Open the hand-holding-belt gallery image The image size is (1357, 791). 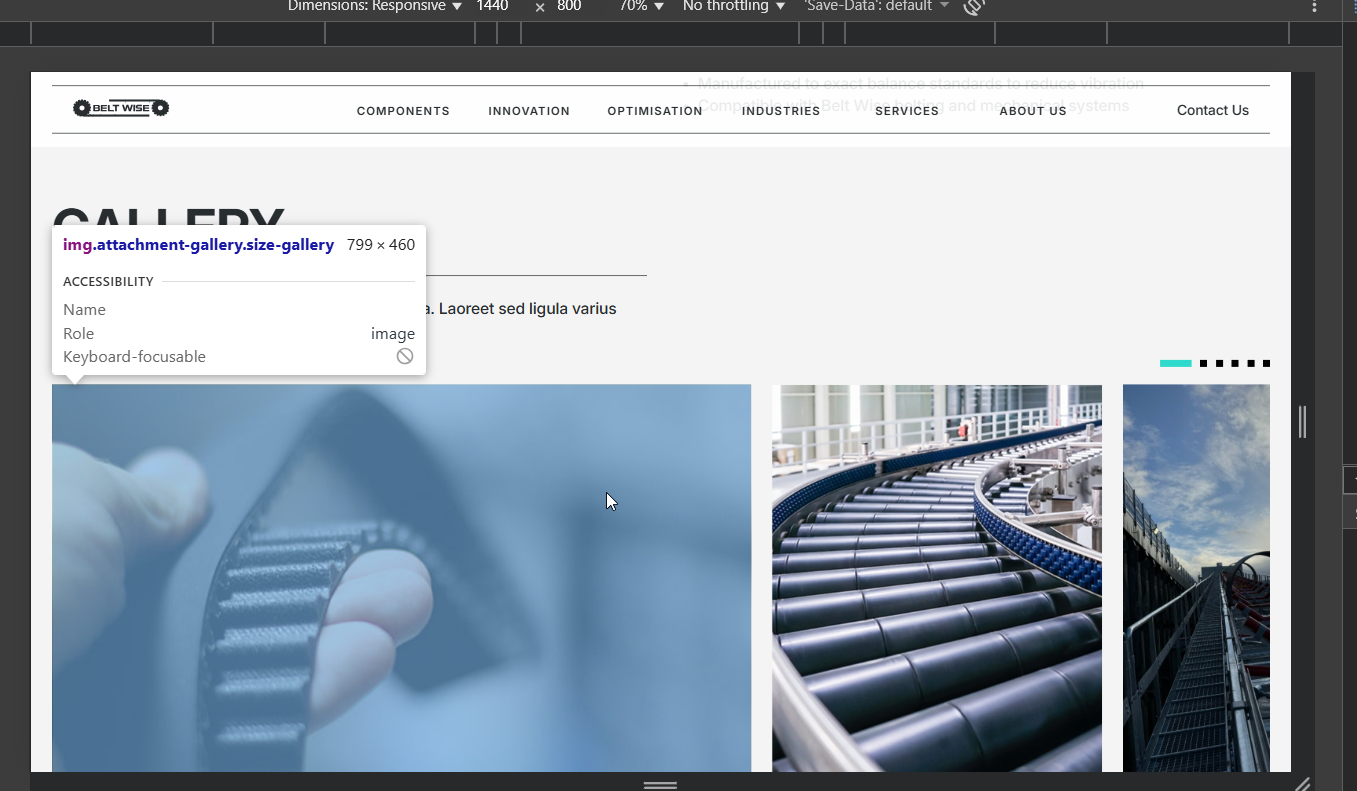(x=401, y=578)
